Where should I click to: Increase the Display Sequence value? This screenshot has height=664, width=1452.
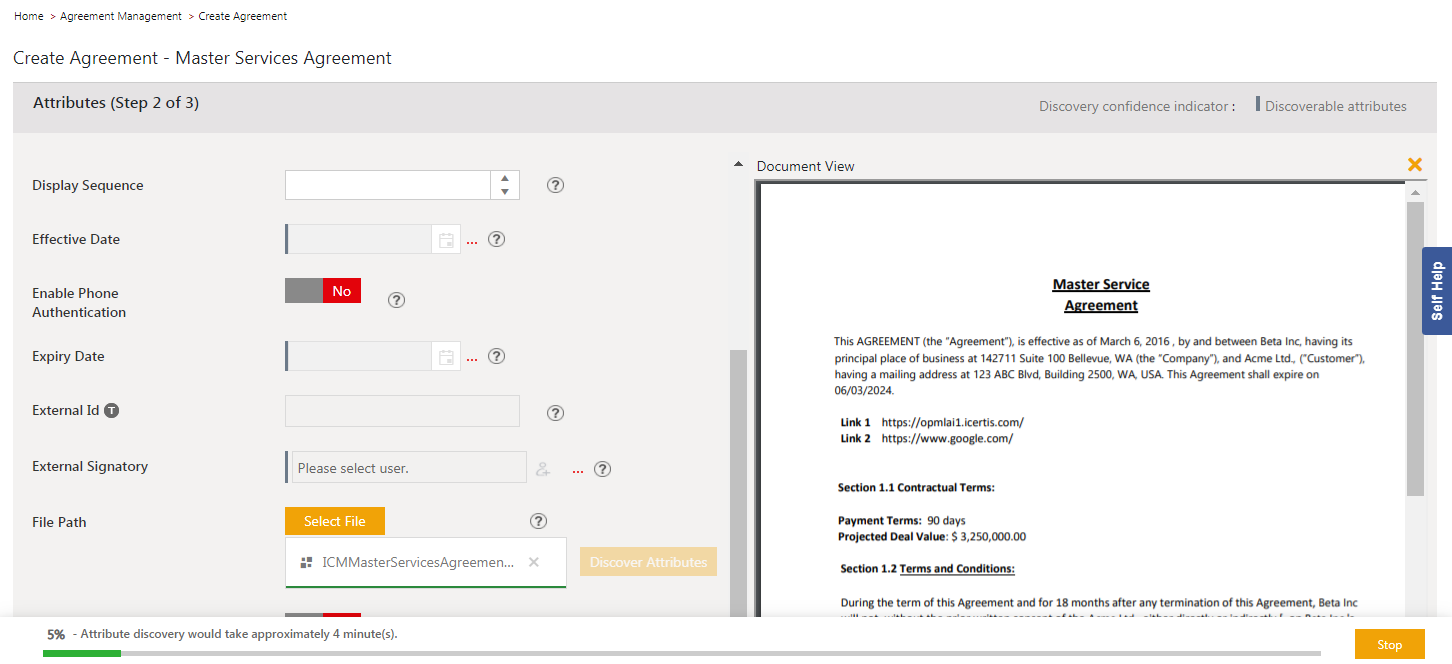click(505, 178)
